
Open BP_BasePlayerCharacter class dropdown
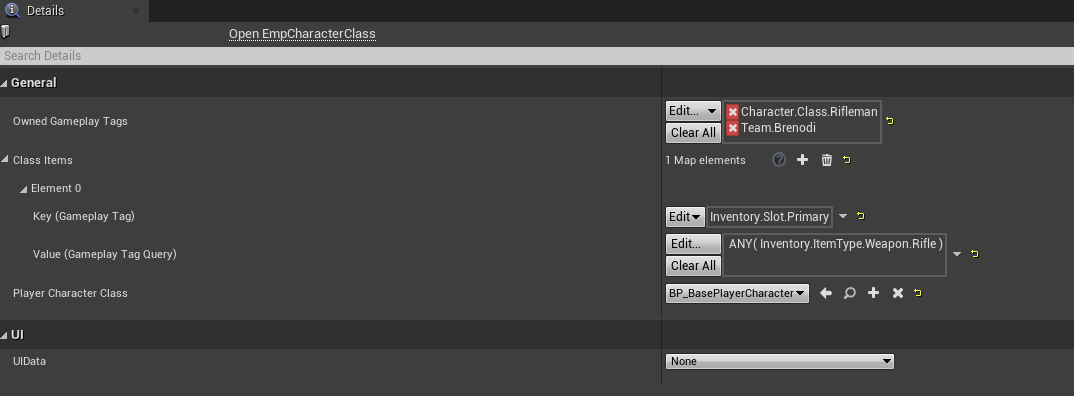tap(737, 293)
